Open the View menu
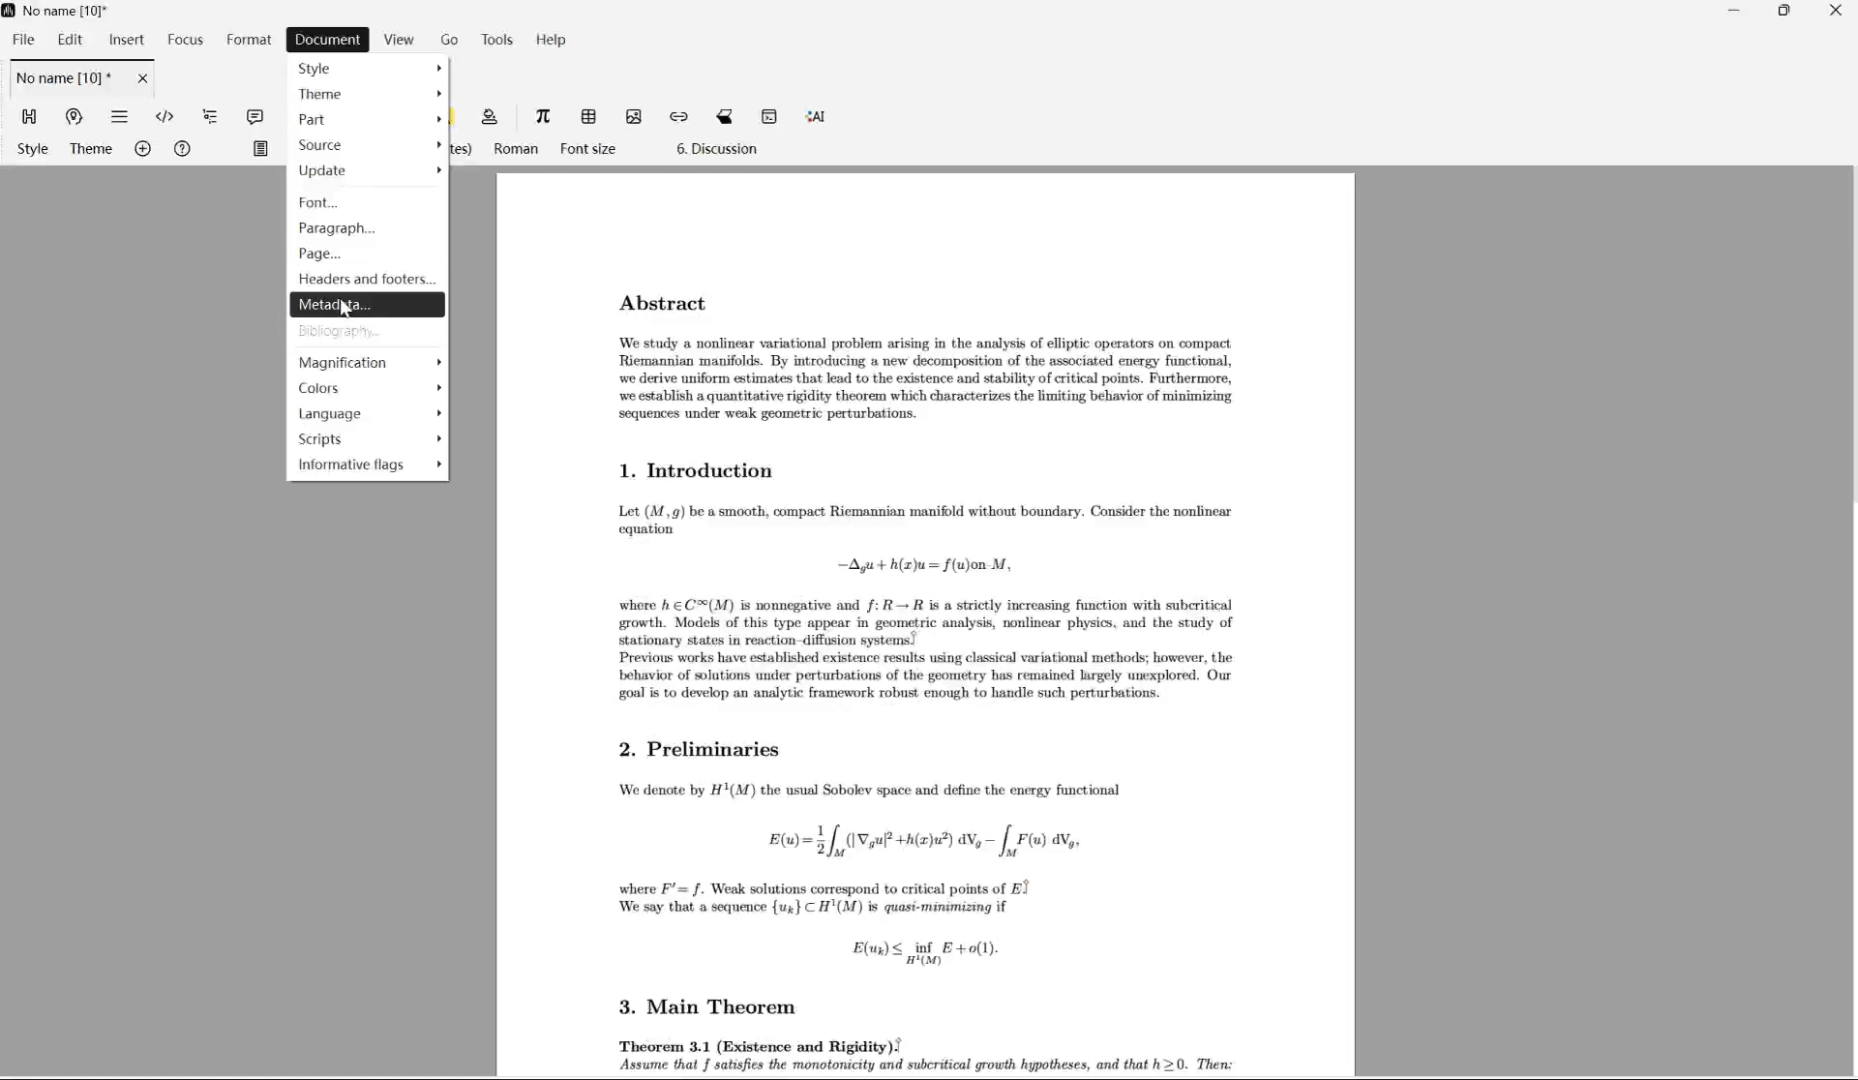This screenshot has width=1858, height=1080. [398, 40]
